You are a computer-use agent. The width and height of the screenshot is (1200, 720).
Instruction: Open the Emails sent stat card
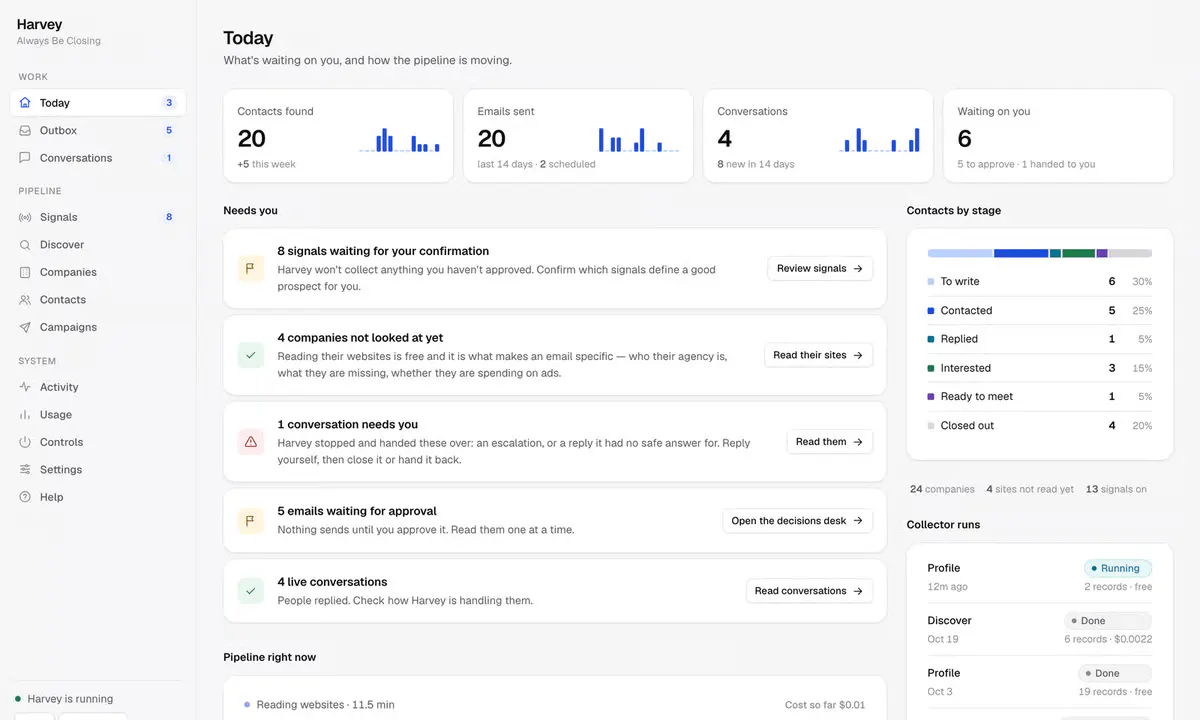point(578,136)
